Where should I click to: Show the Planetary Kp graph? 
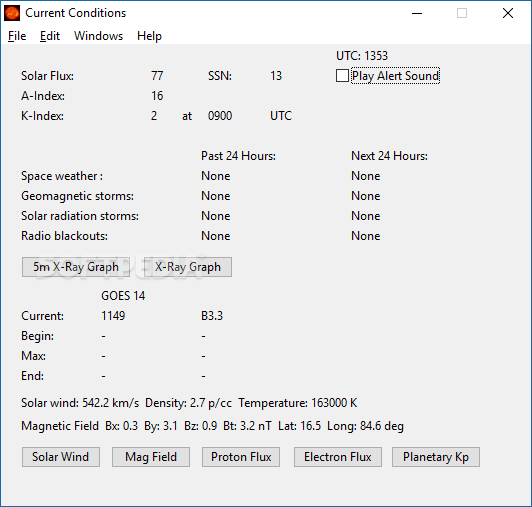[x=436, y=457]
